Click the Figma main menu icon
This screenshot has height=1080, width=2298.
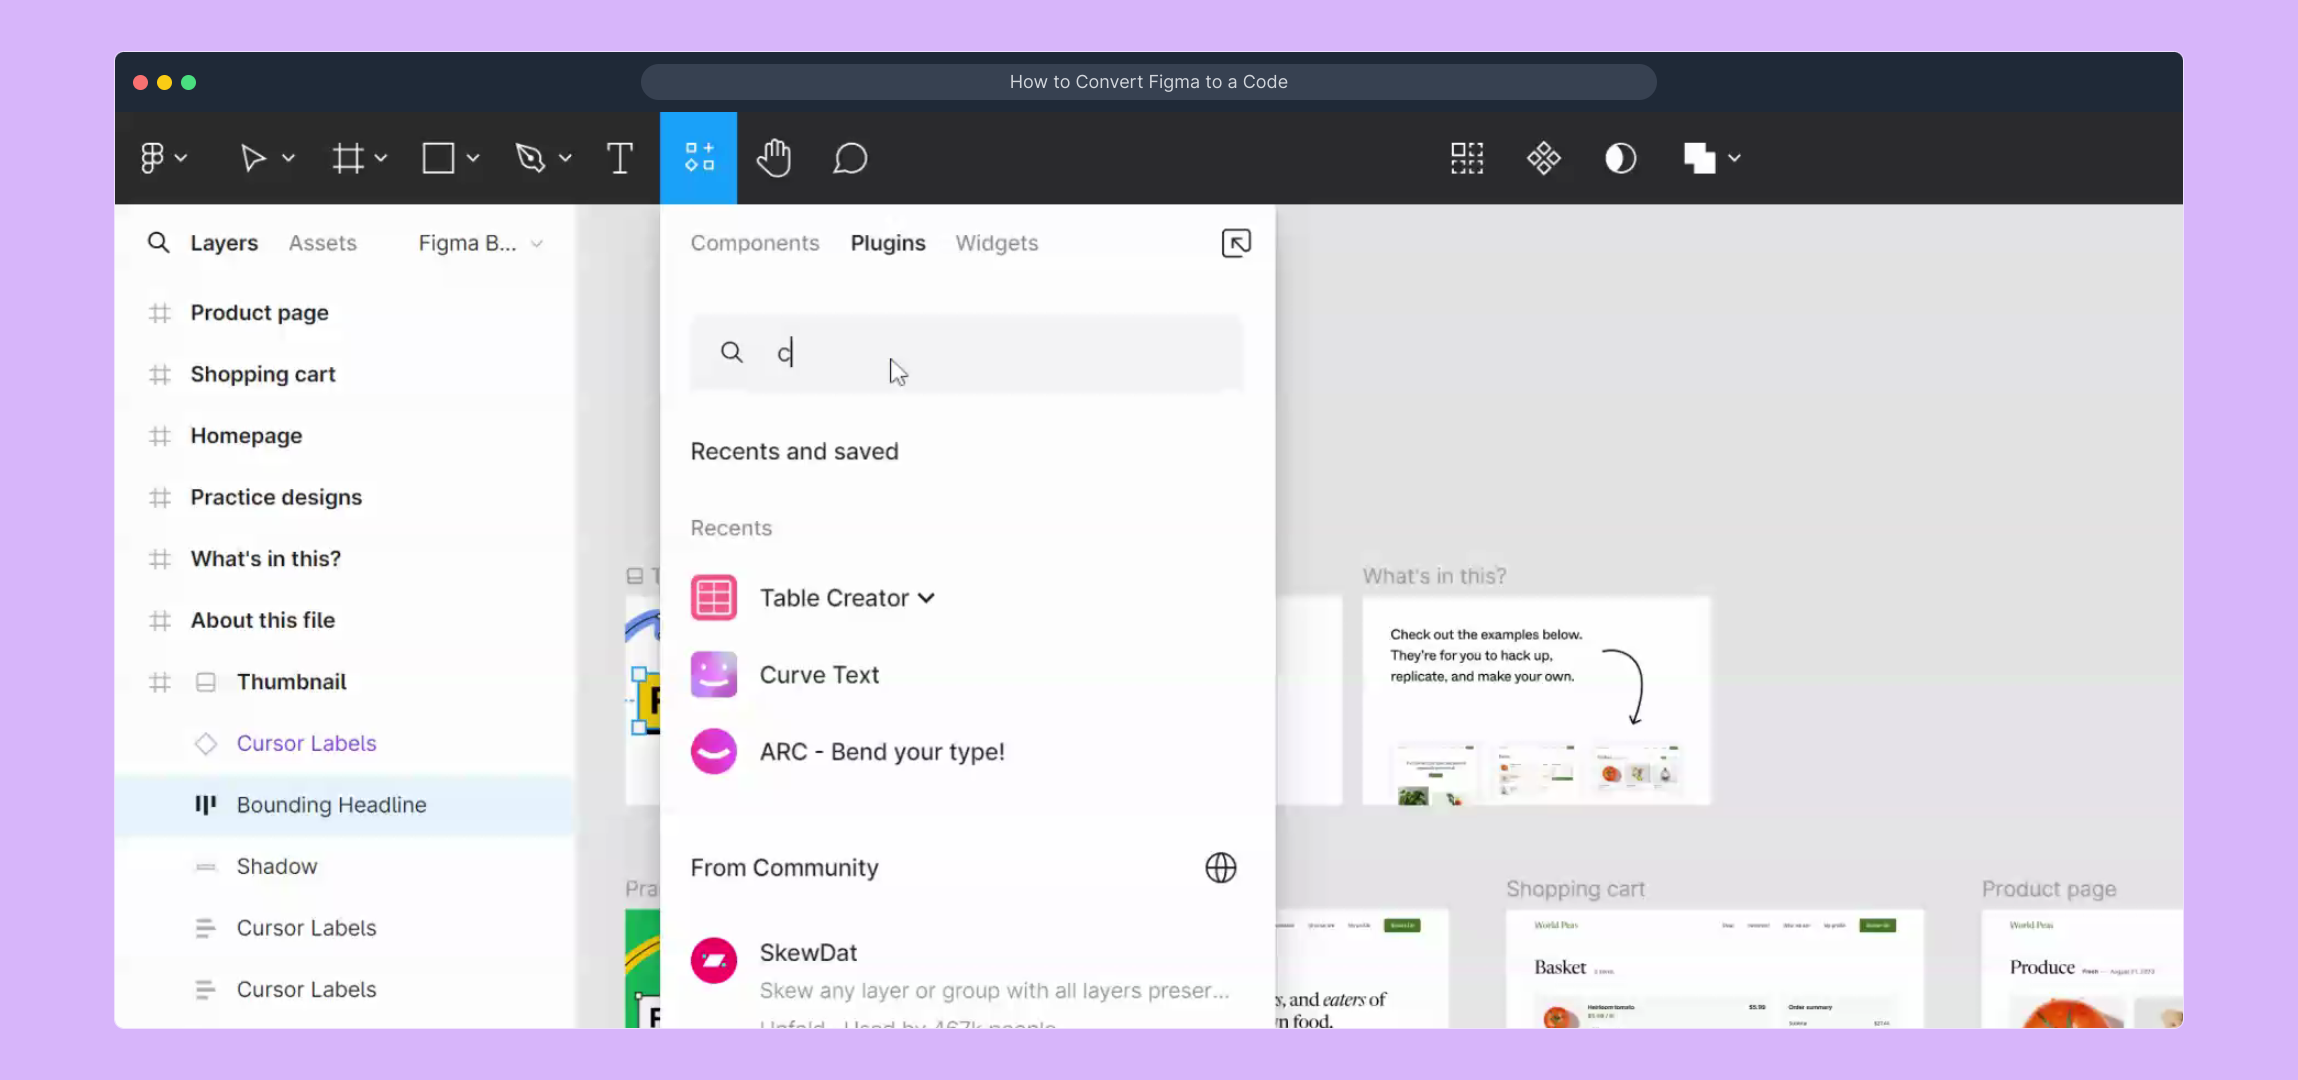[x=153, y=158]
